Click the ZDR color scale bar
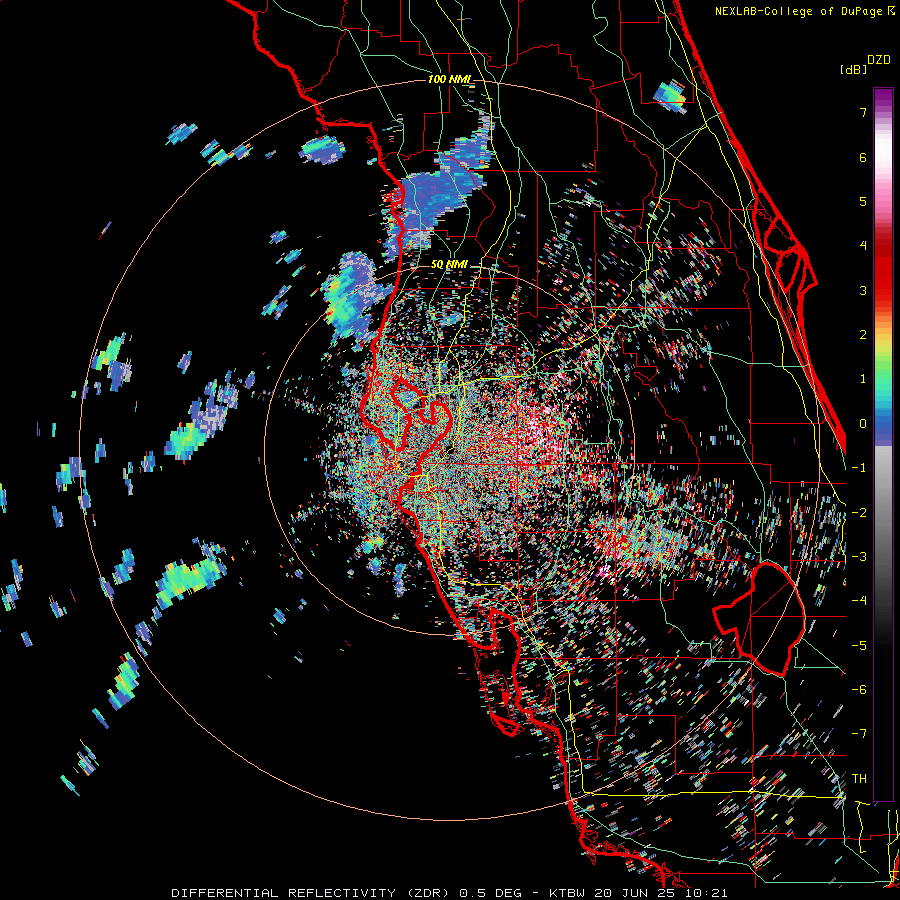The width and height of the screenshot is (900, 900). click(883, 444)
